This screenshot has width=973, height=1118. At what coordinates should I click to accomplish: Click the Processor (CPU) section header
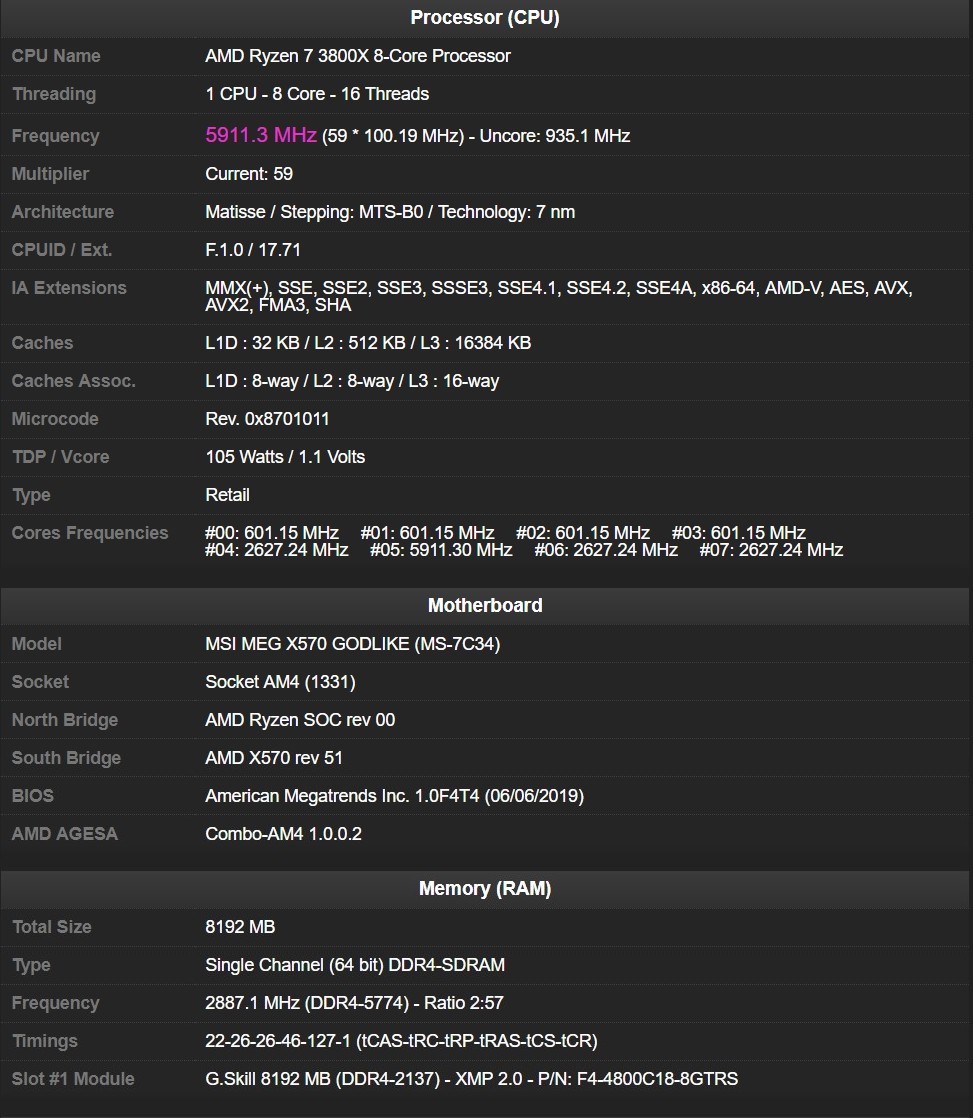485,18
